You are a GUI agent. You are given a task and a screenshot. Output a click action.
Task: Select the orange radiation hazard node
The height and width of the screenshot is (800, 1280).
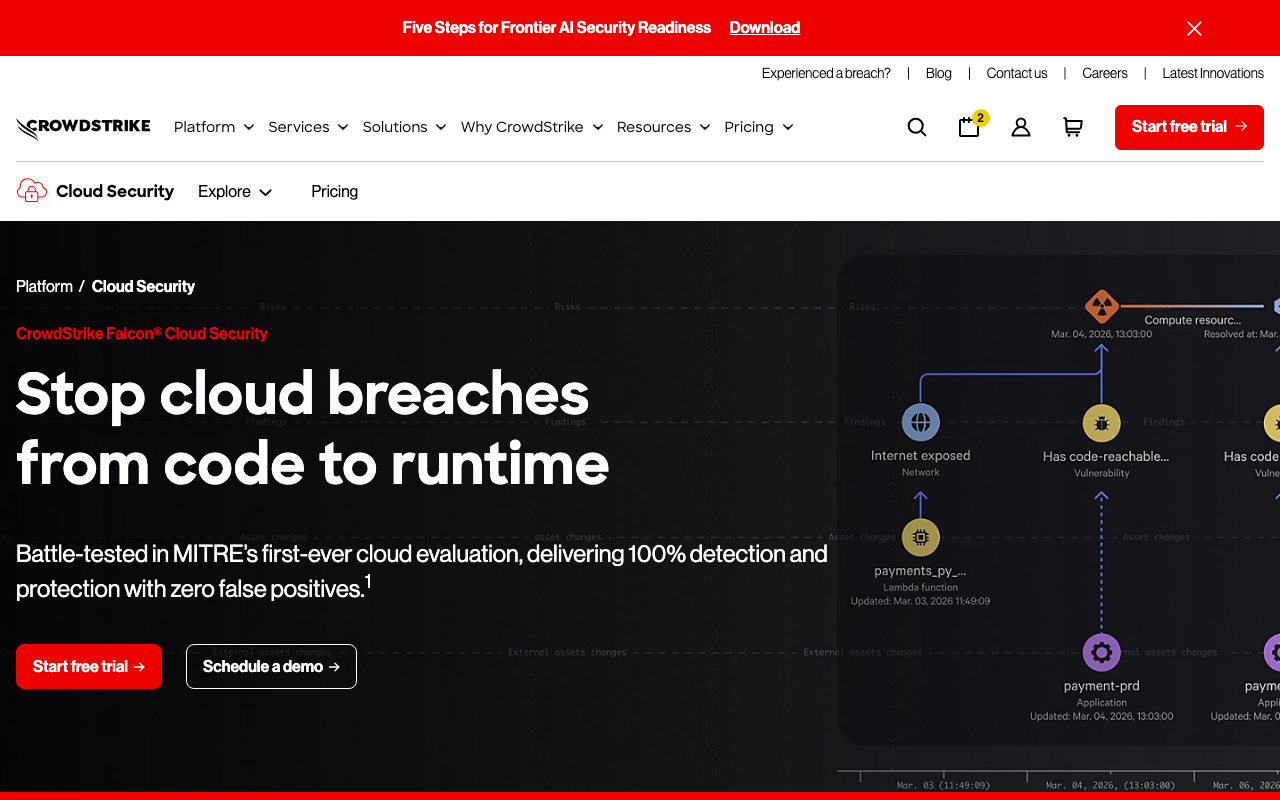pos(1101,306)
